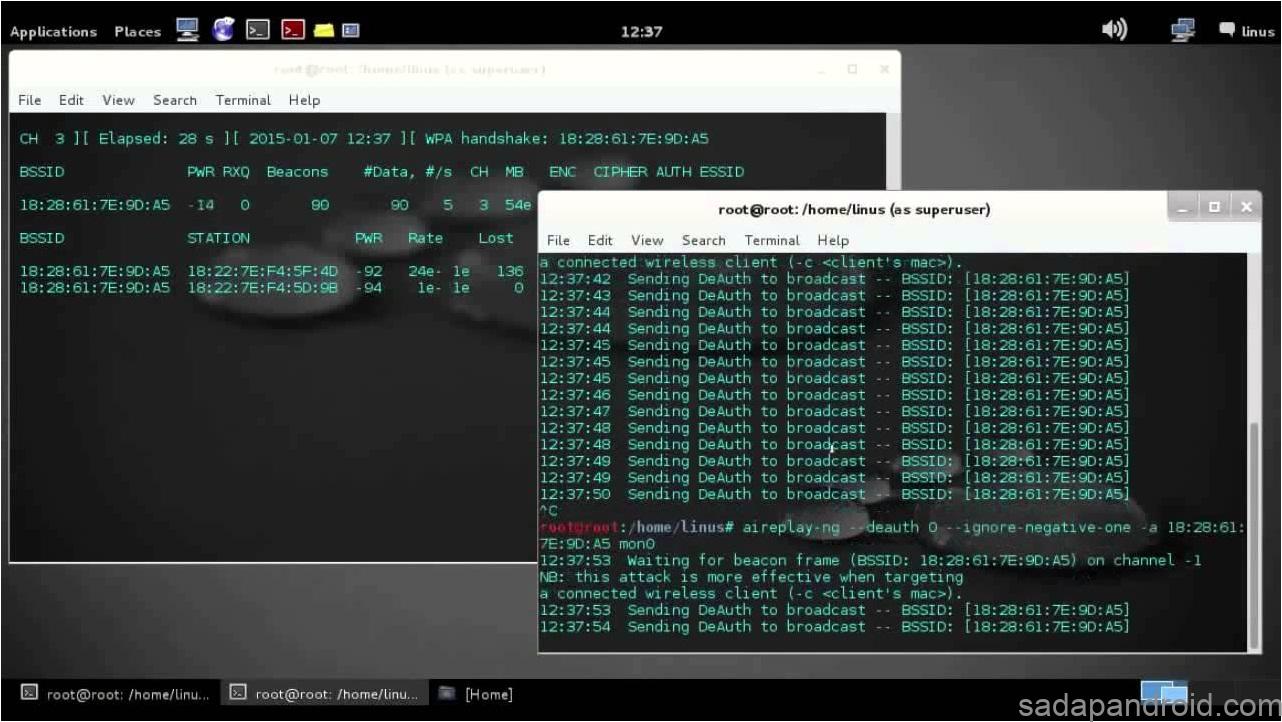Open the red root terminal launcher

[x=292, y=31]
